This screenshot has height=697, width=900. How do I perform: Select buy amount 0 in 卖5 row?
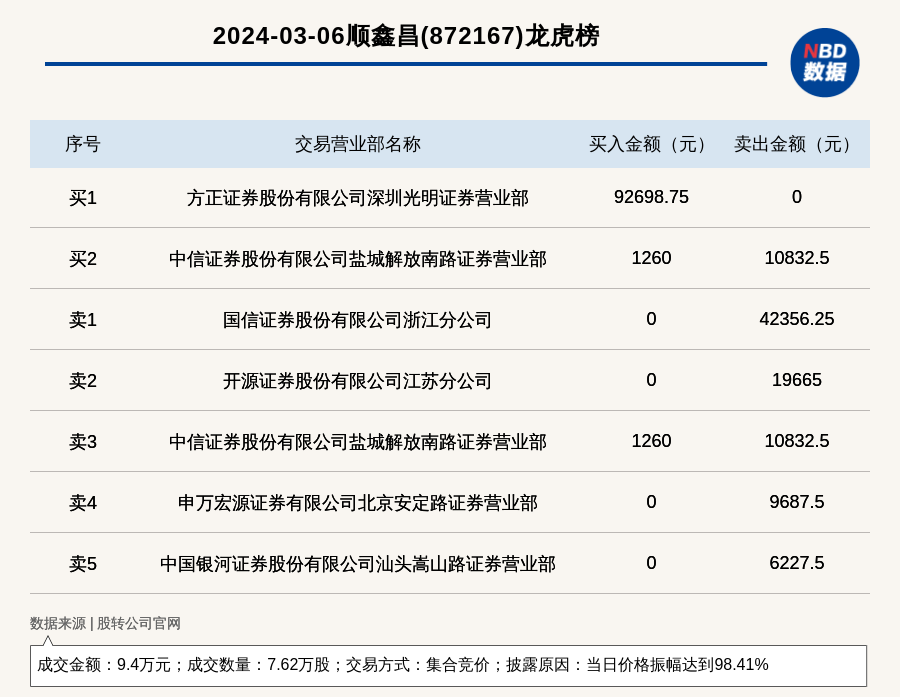point(651,563)
